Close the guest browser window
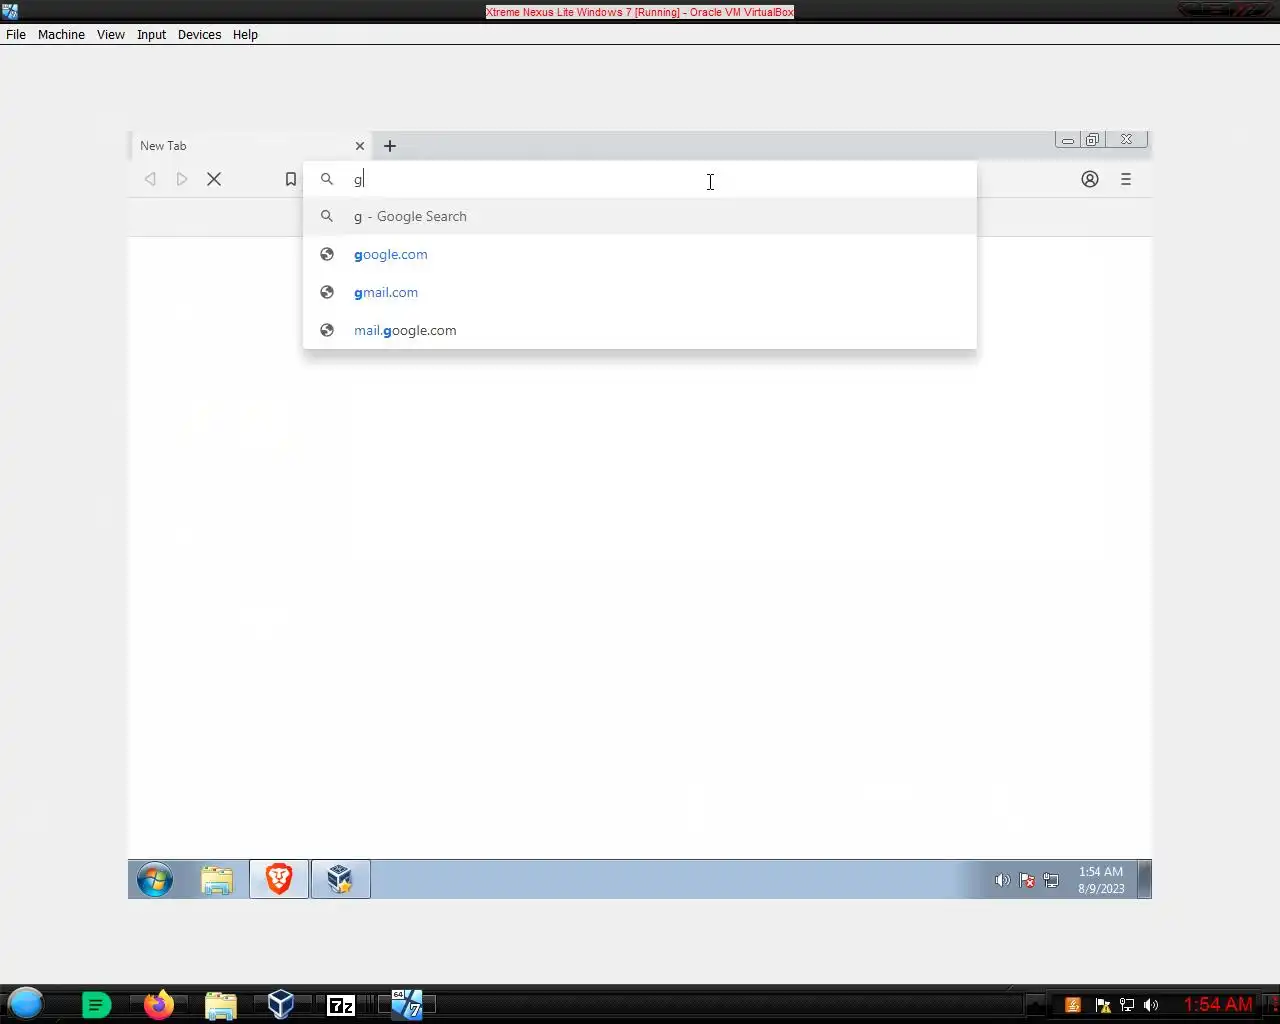Screen dimensions: 1280x1024 click(1126, 140)
